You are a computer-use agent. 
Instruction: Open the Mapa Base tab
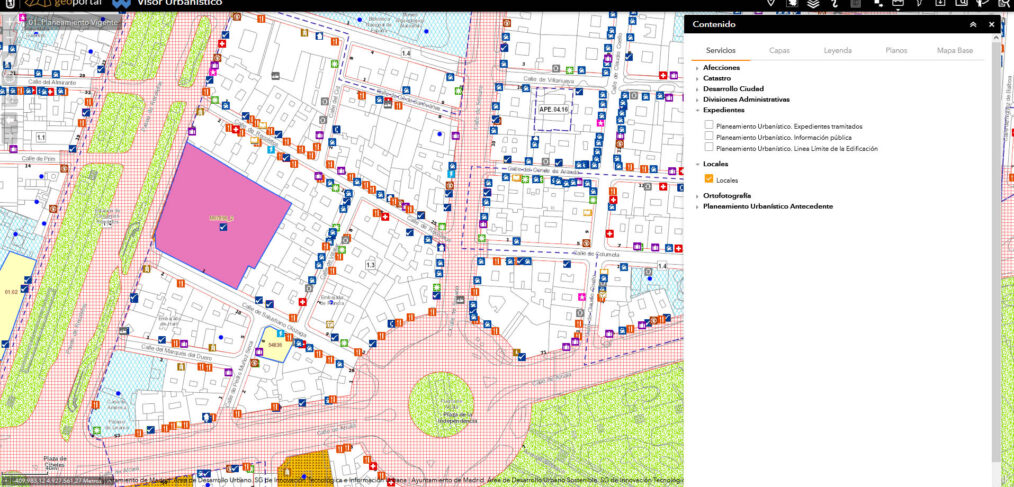[x=954, y=49]
